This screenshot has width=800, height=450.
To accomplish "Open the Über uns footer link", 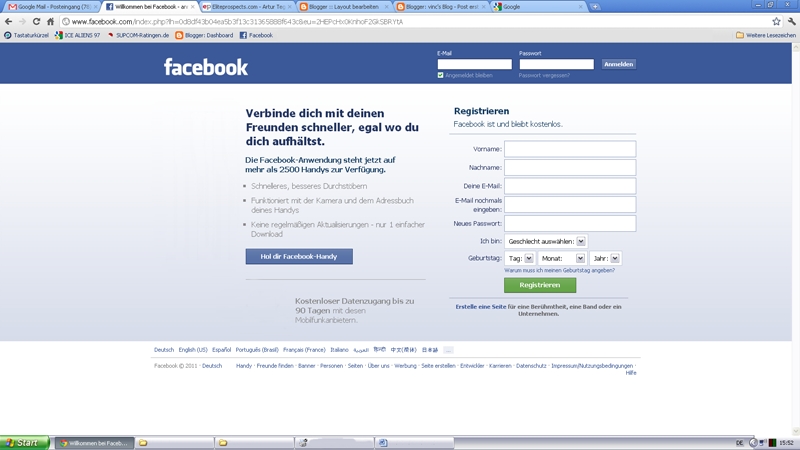I will click(x=379, y=366).
